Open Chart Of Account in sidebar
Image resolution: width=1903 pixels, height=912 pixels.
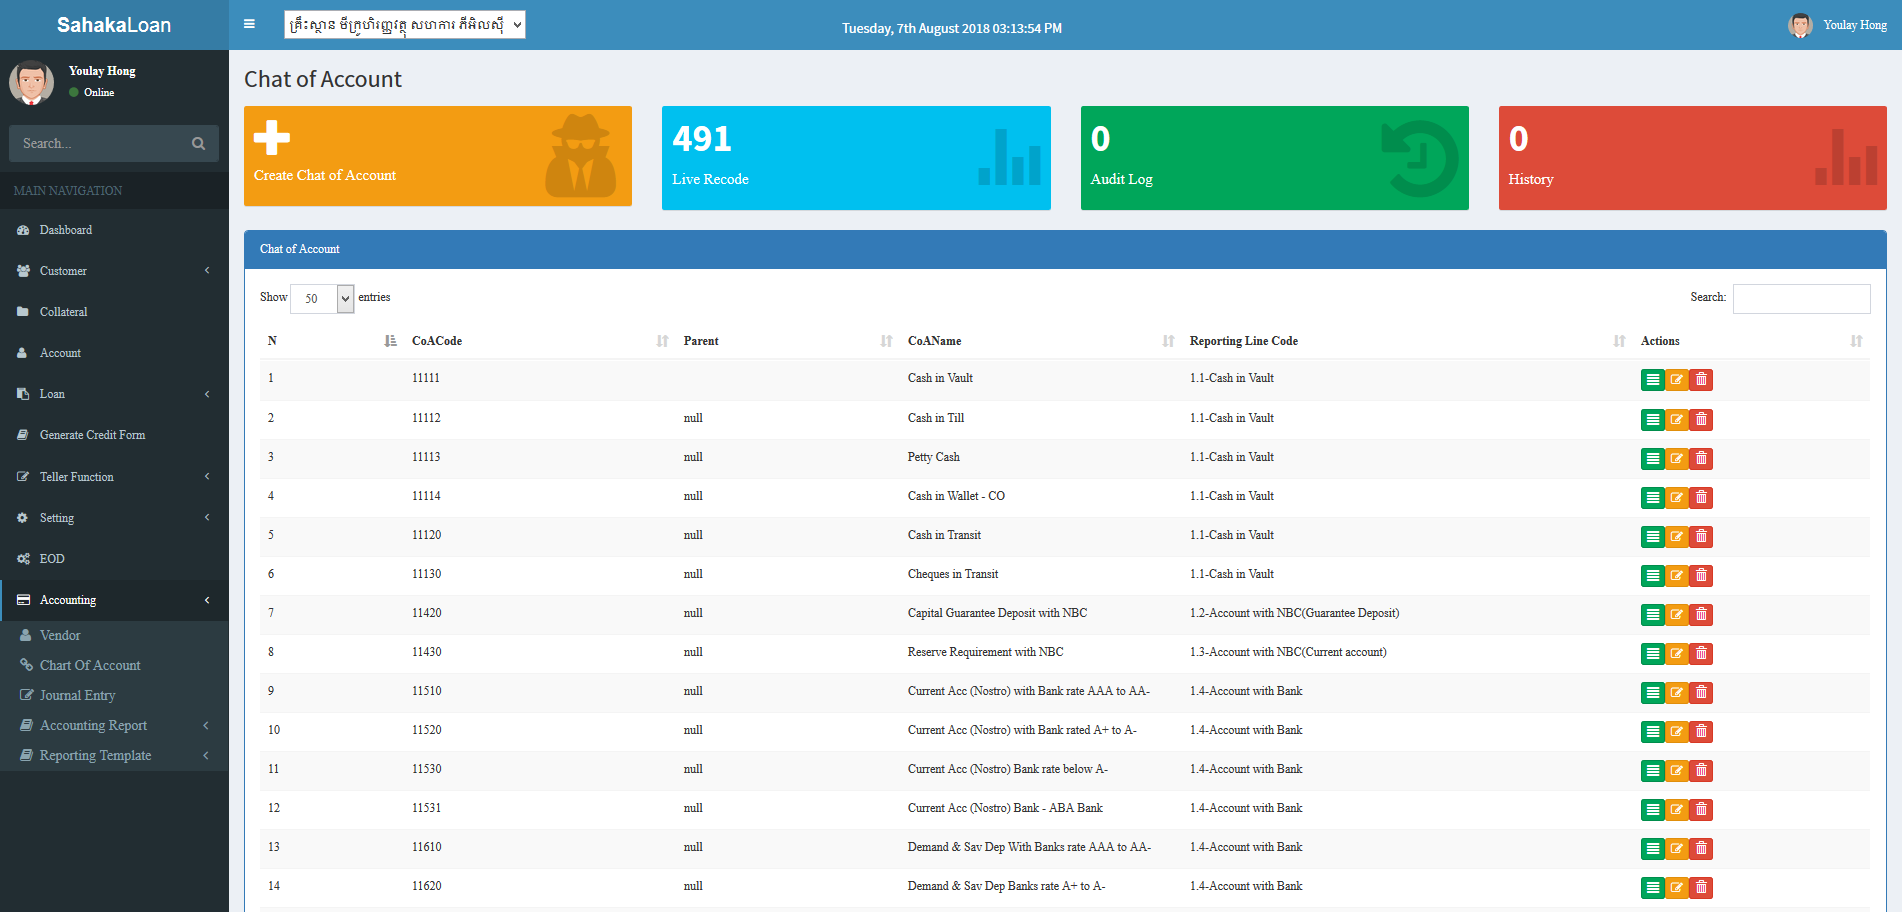tap(90, 665)
